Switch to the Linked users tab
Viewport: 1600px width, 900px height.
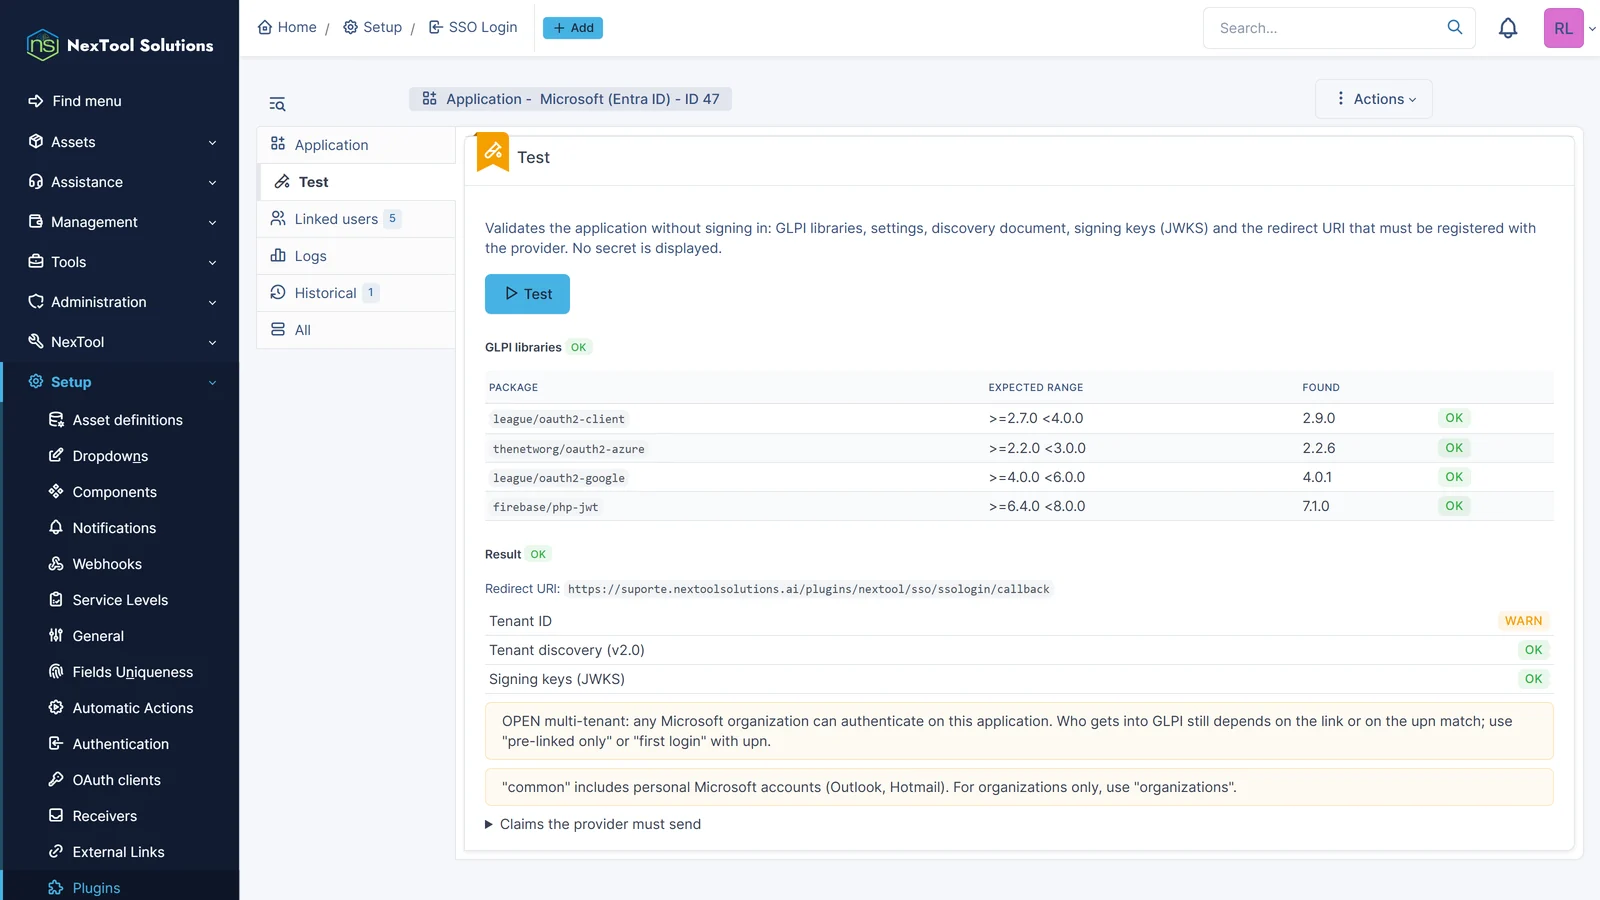(356, 219)
